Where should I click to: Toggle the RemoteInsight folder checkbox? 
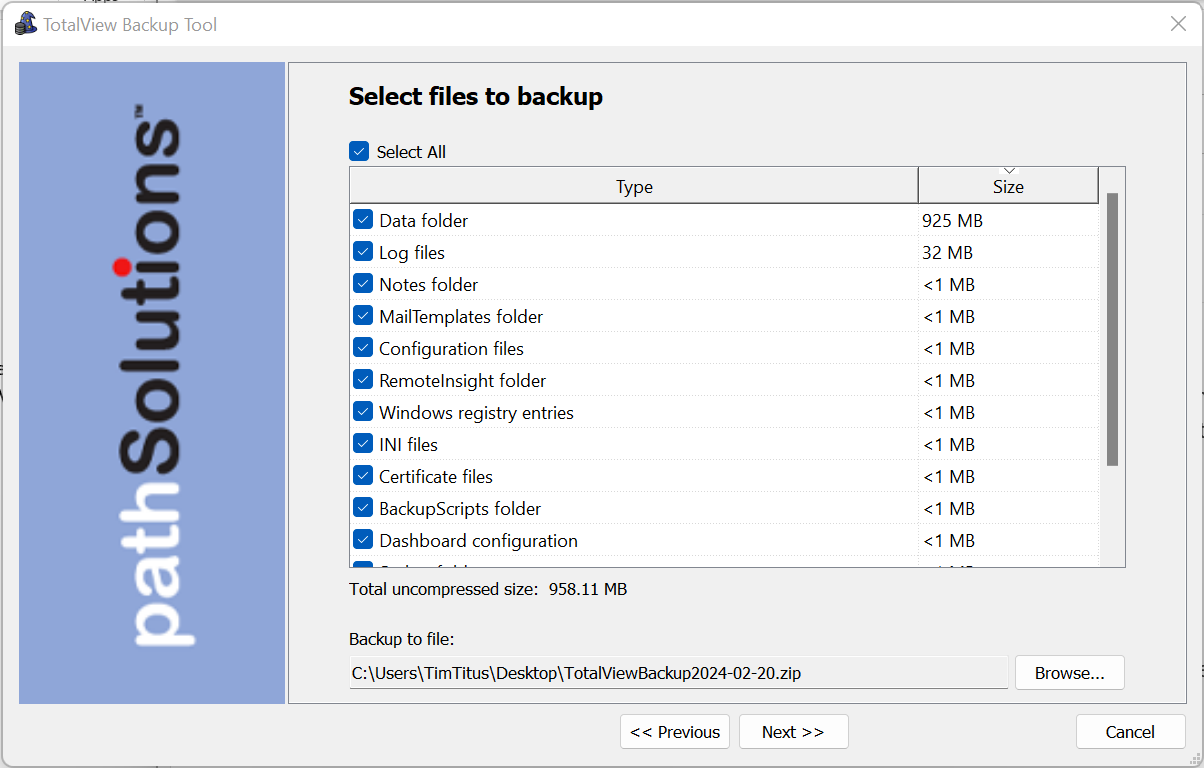tap(363, 380)
